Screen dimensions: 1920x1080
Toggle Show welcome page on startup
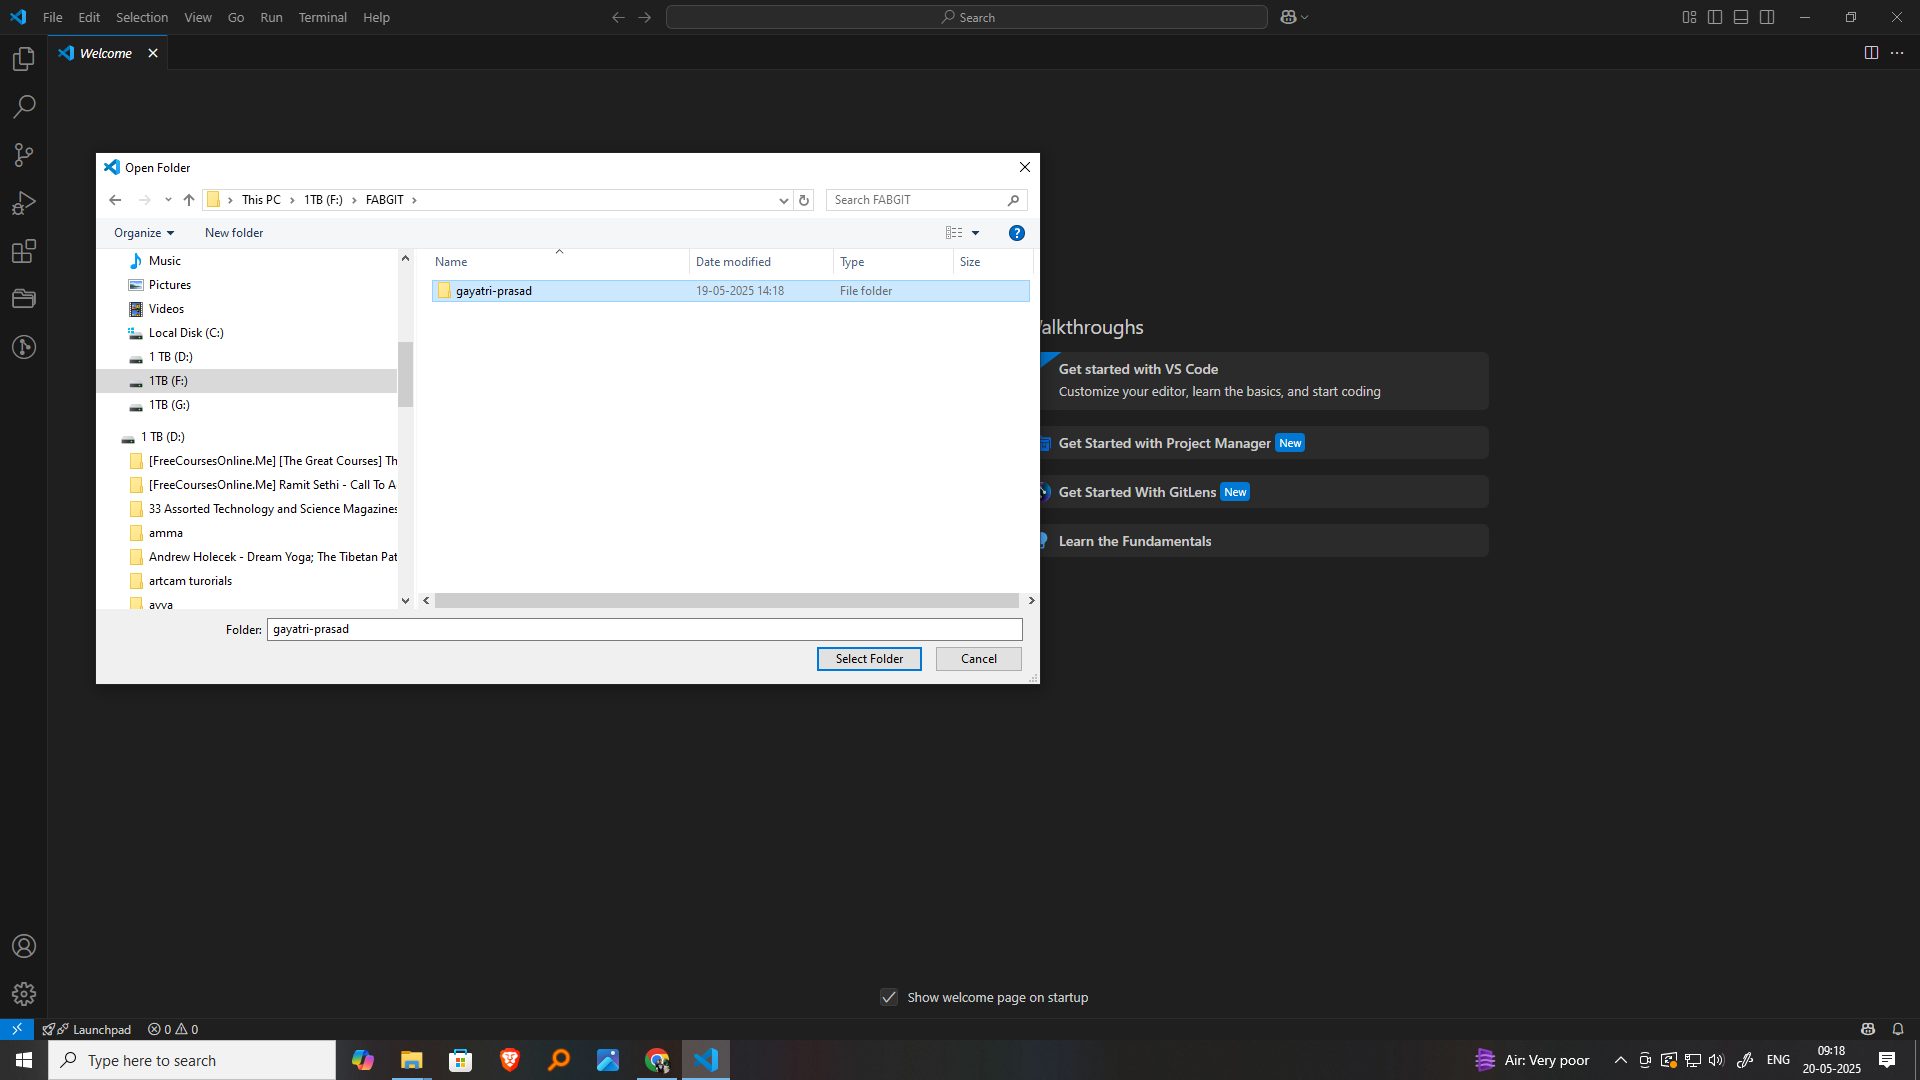coord(888,997)
